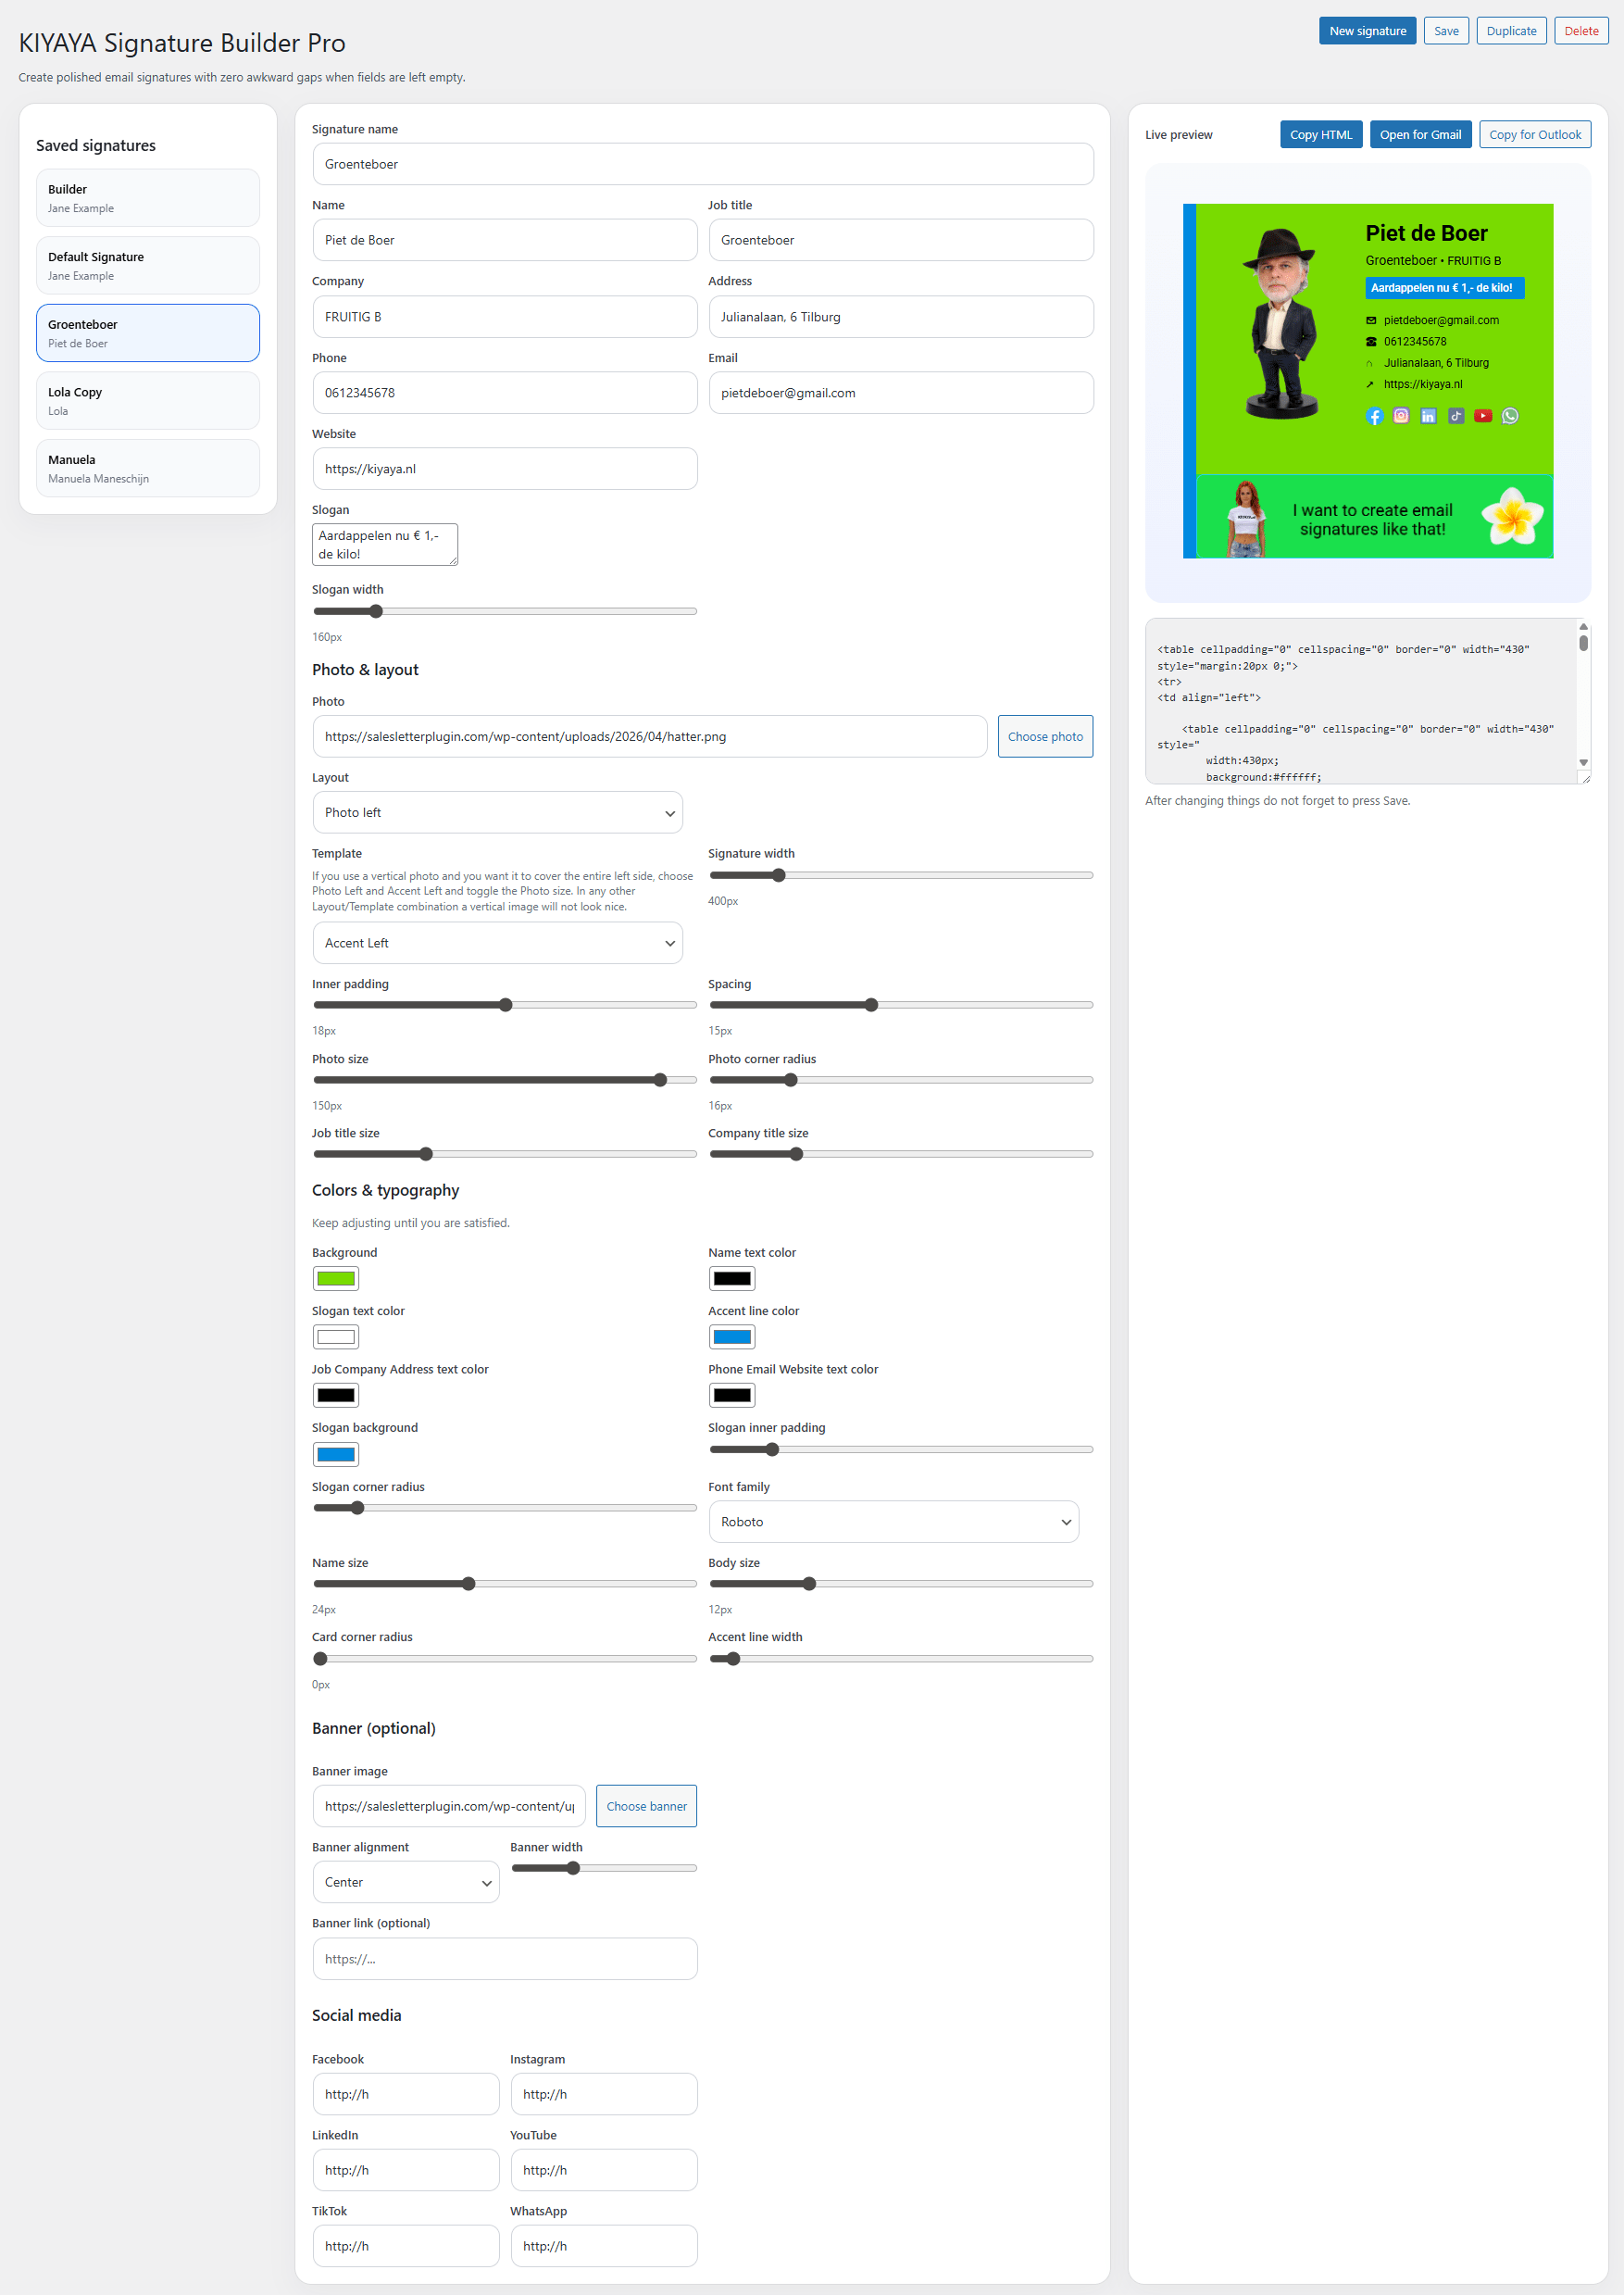Click the New signature button
Viewport: 1624px width, 2295px height.
tap(1367, 30)
